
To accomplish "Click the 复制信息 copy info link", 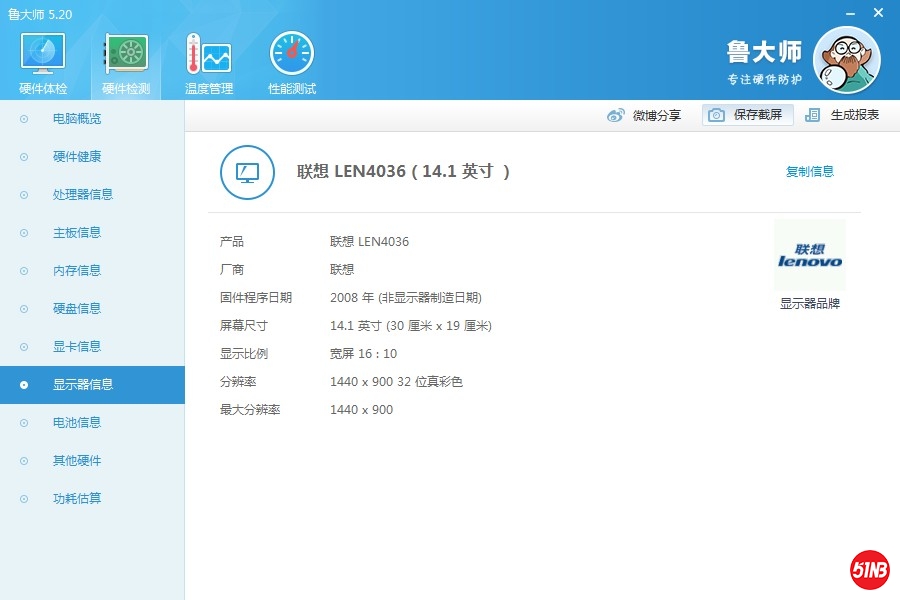I will tap(809, 172).
